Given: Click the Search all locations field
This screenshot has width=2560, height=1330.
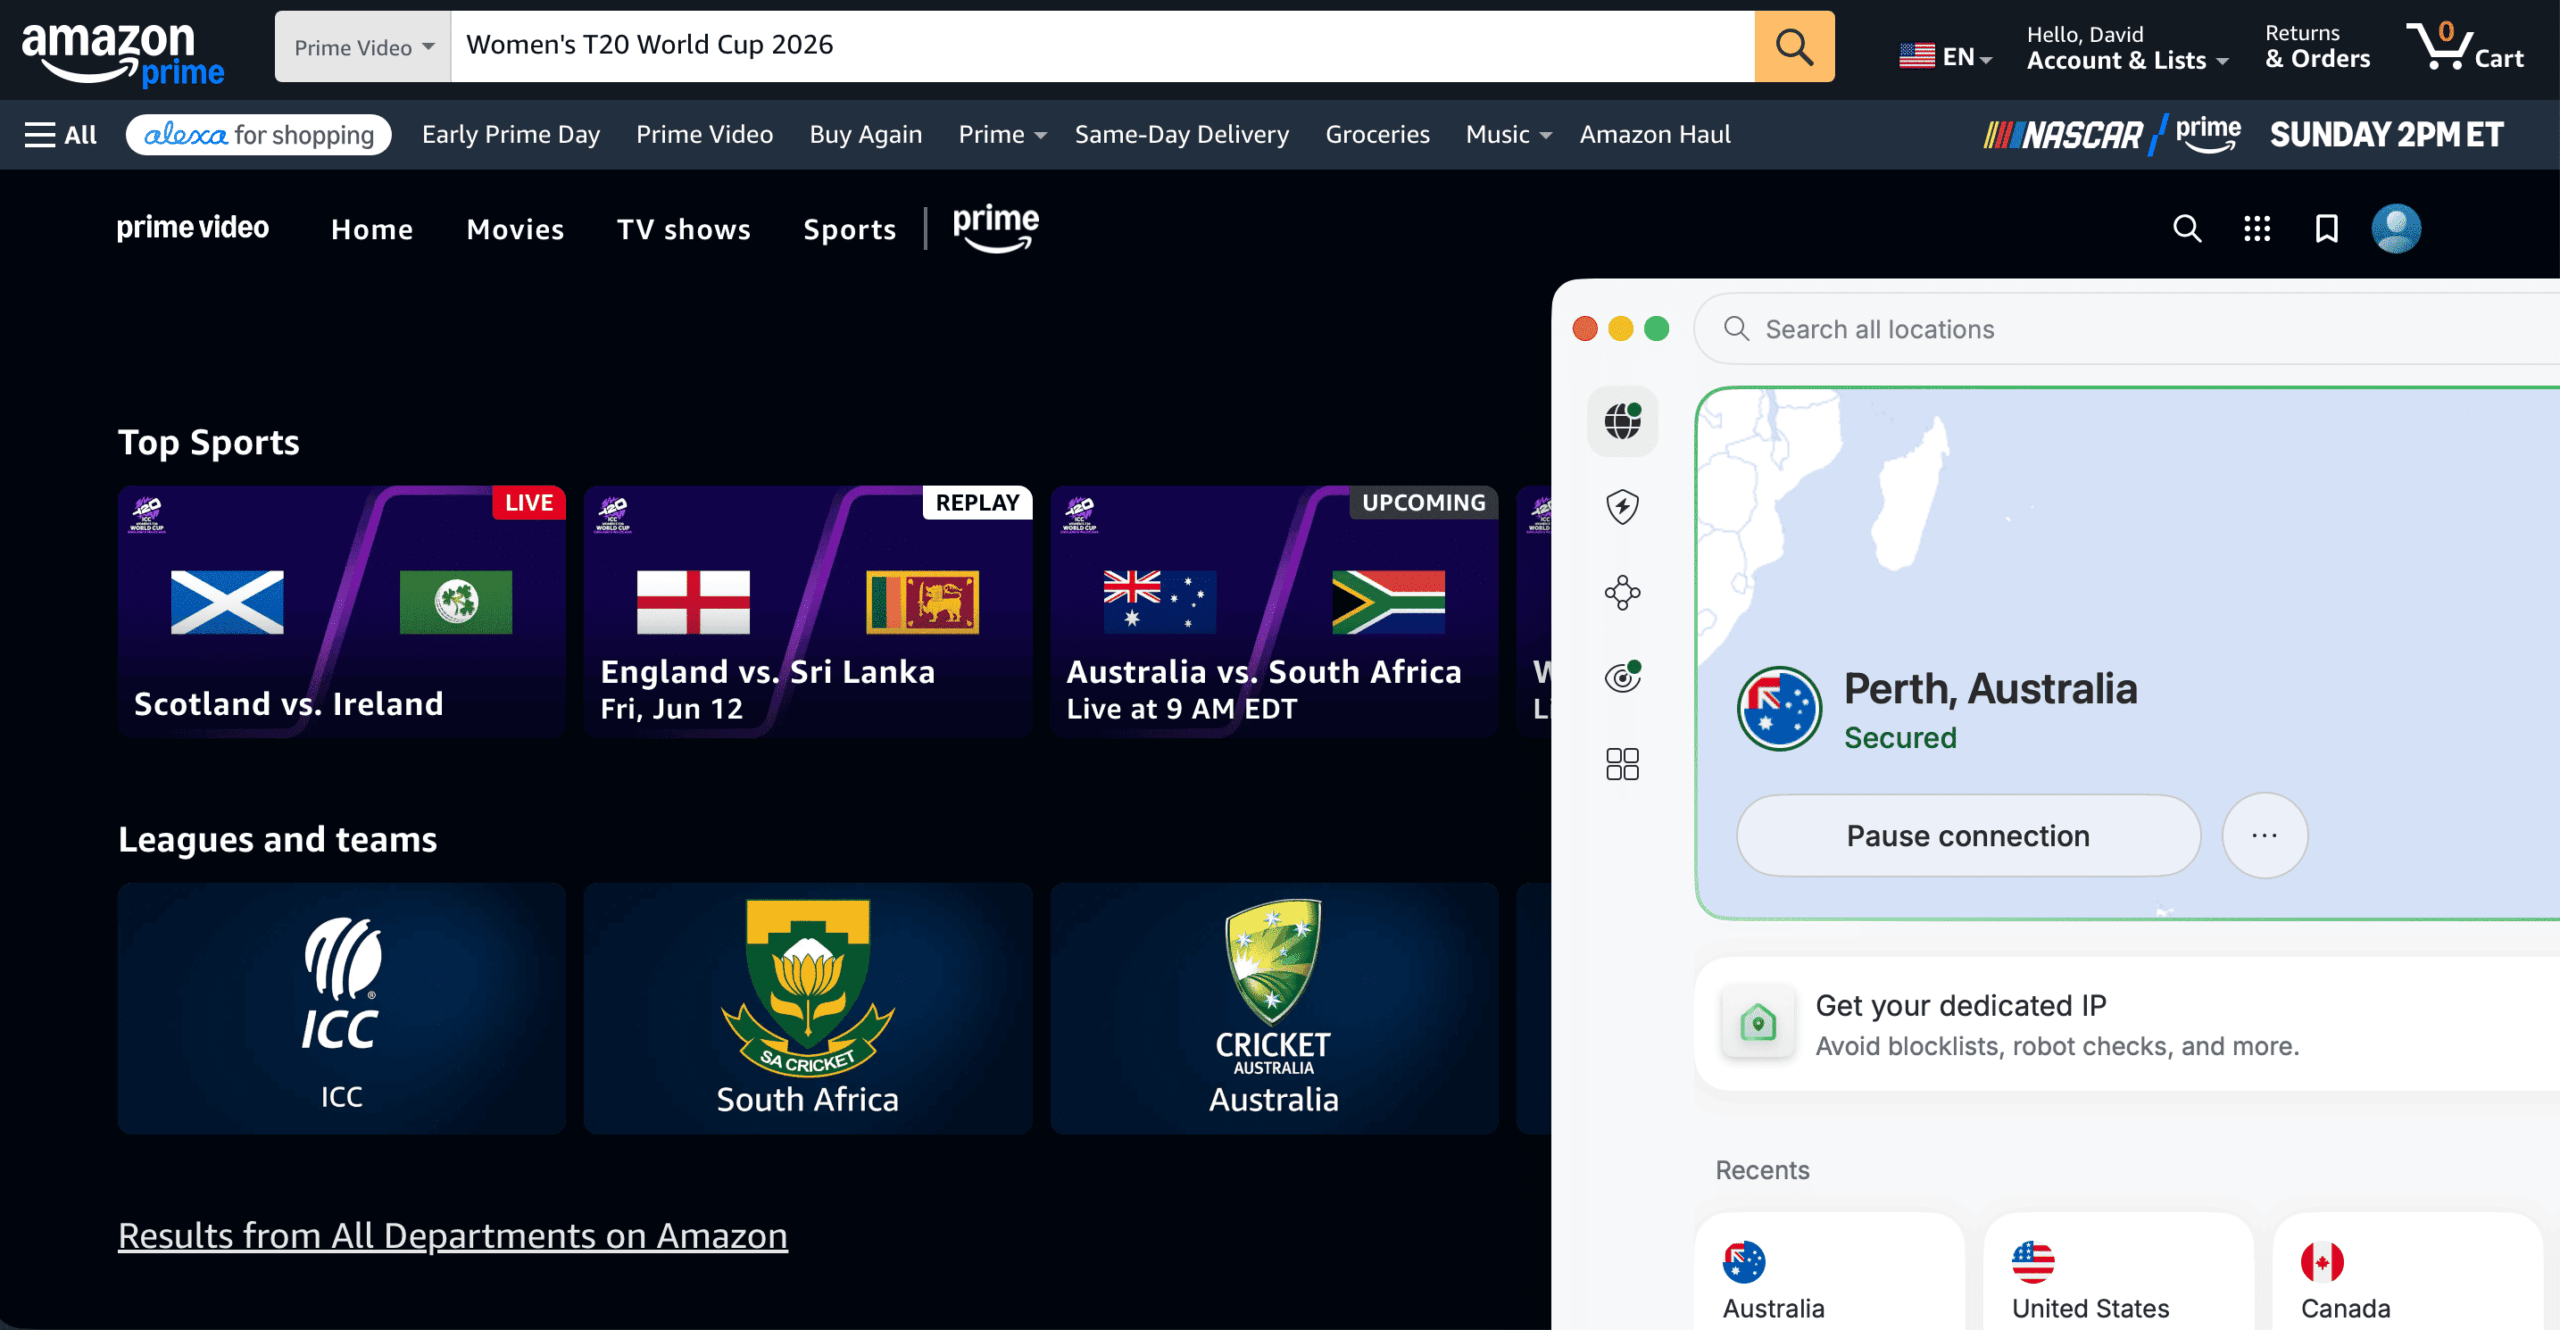Looking at the screenshot, I should pos(2127,329).
